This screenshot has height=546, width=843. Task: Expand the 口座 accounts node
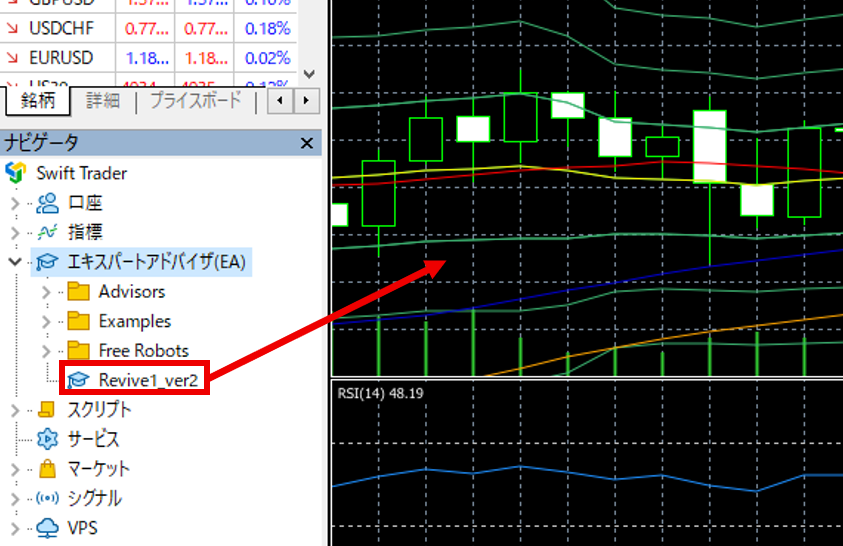(14, 203)
